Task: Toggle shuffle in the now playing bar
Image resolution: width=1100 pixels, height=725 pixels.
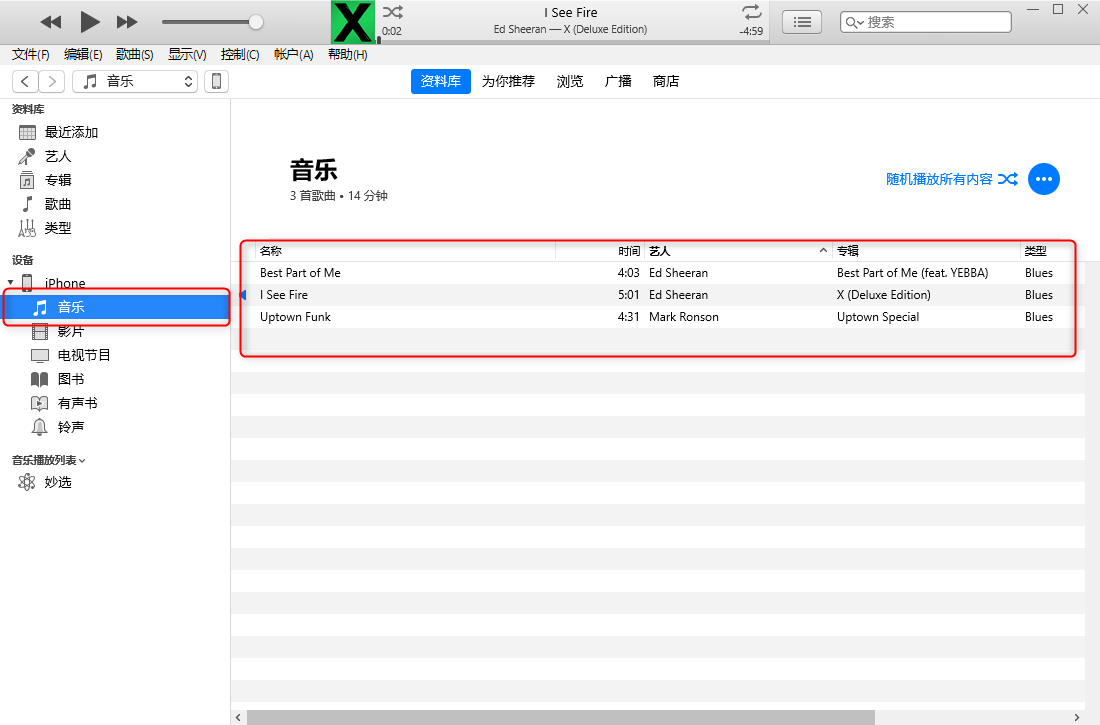Action: [x=393, y=12]
